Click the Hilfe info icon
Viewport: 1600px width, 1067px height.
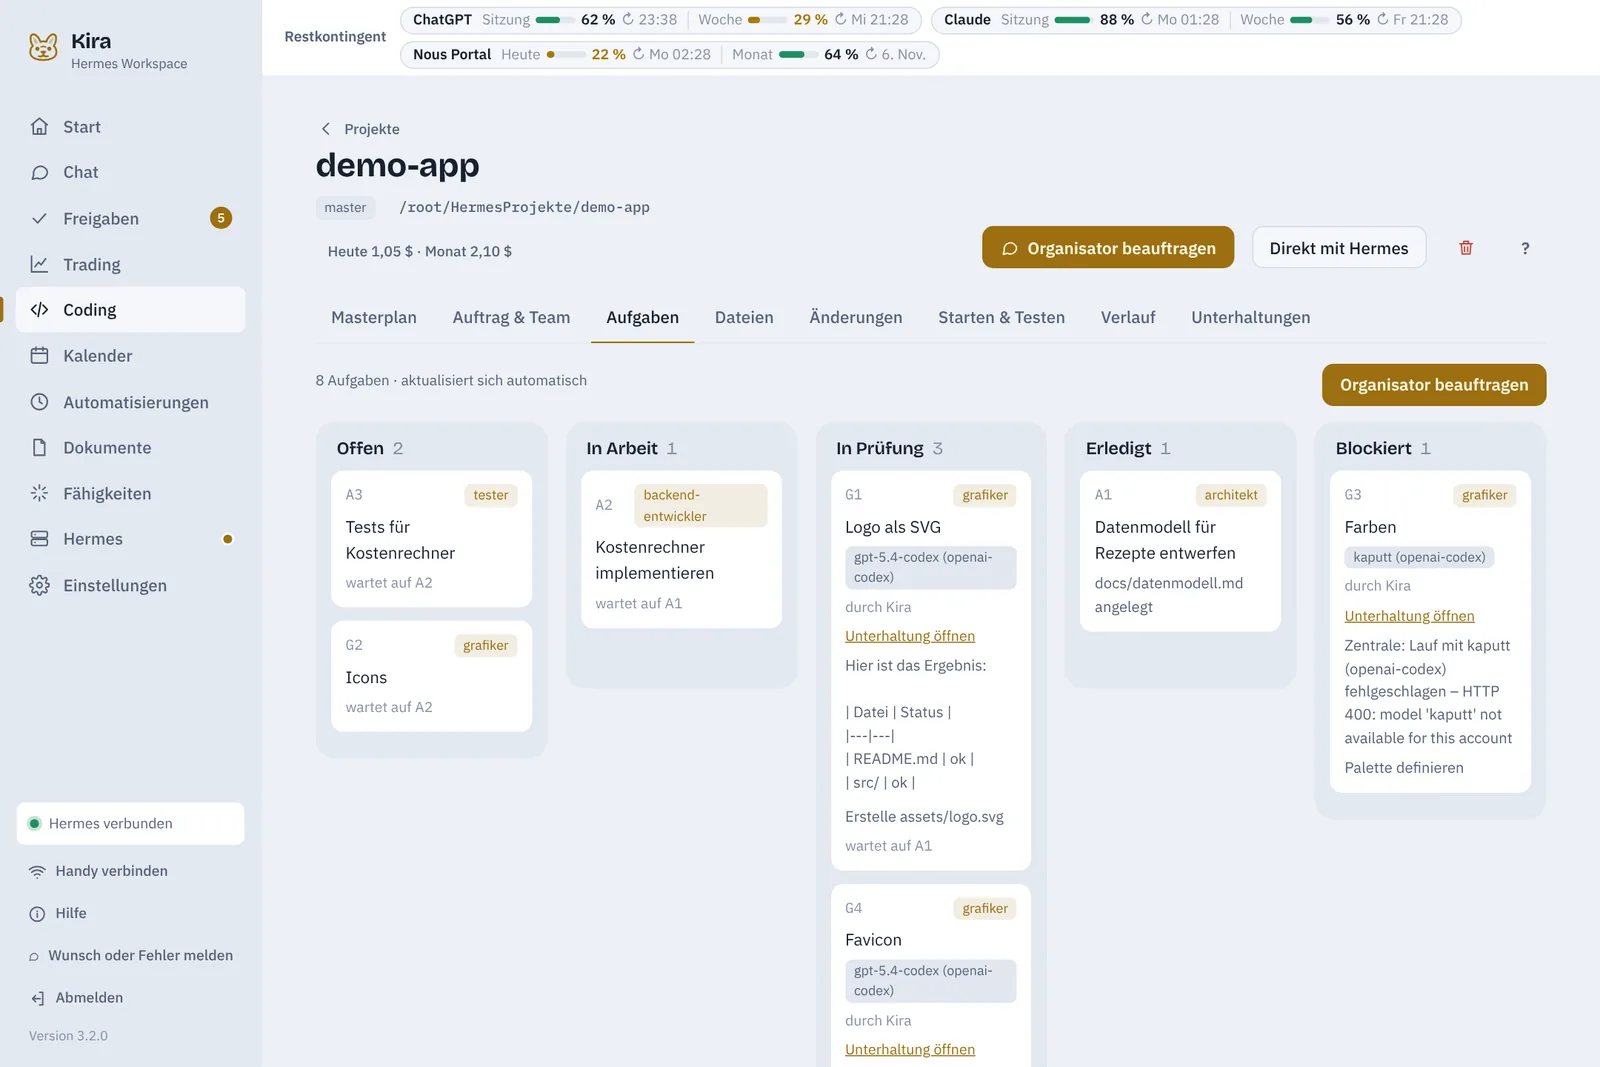[x=37, y=913]
